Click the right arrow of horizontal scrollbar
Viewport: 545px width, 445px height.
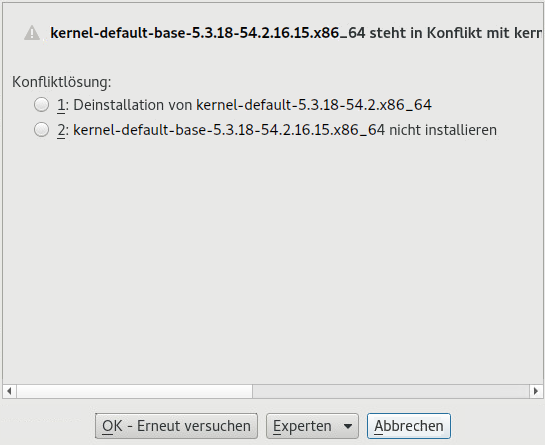click(536, 391)
